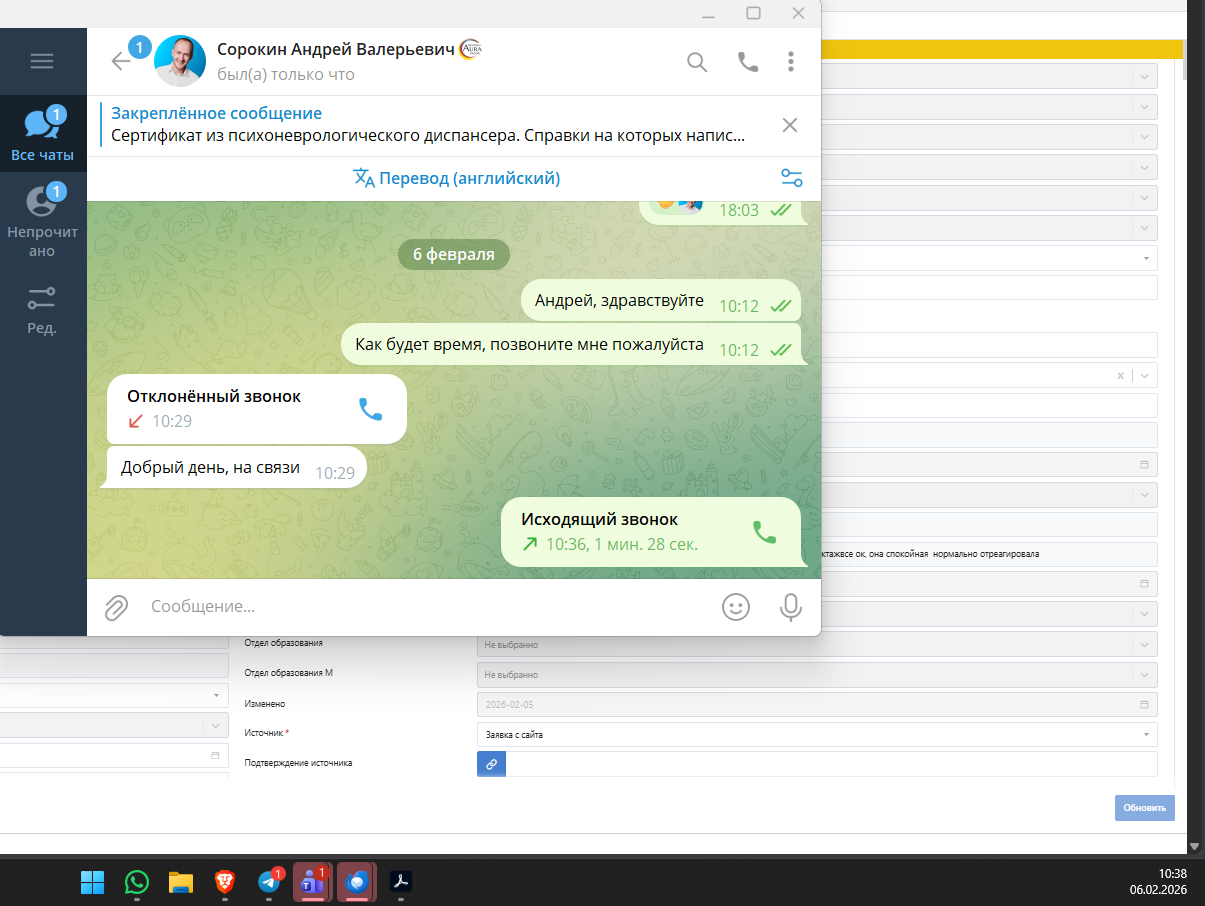Viewport: 1205px width, 906px height.
Task: Dismiss the pinned message bar
Action: click(x=790, y=125)
